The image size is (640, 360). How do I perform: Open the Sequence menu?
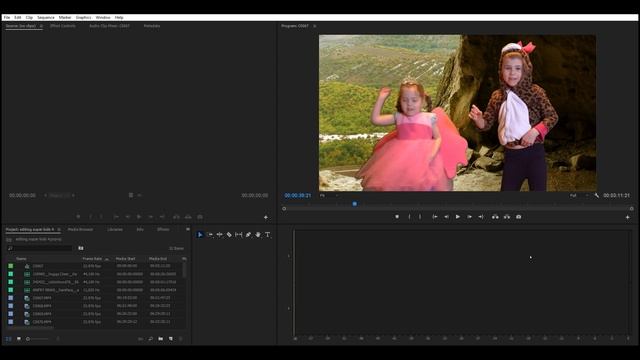tap(46, 18)
